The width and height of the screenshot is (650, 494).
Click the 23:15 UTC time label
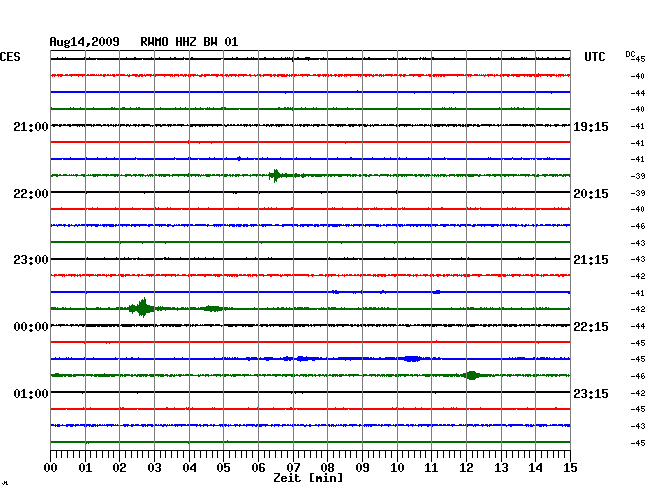pyautogui.click(x=591, y=393)
